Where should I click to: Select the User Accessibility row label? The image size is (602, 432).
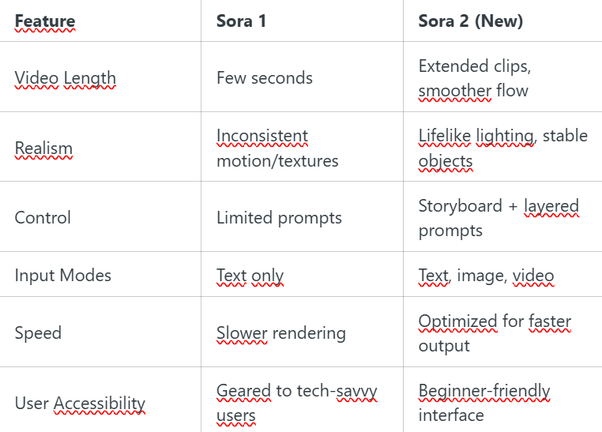coord(80,404)
